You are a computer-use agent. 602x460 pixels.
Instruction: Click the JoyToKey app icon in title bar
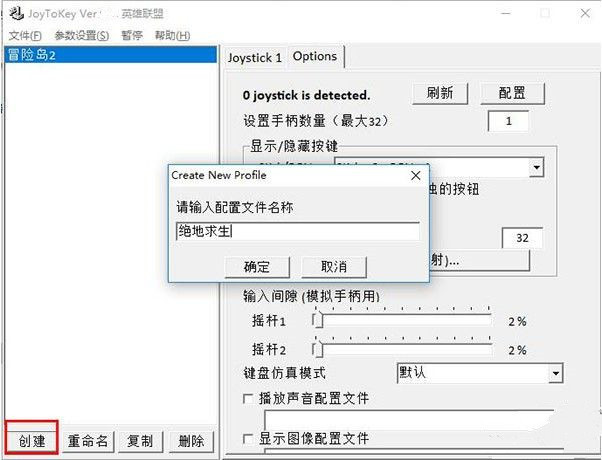16,14
